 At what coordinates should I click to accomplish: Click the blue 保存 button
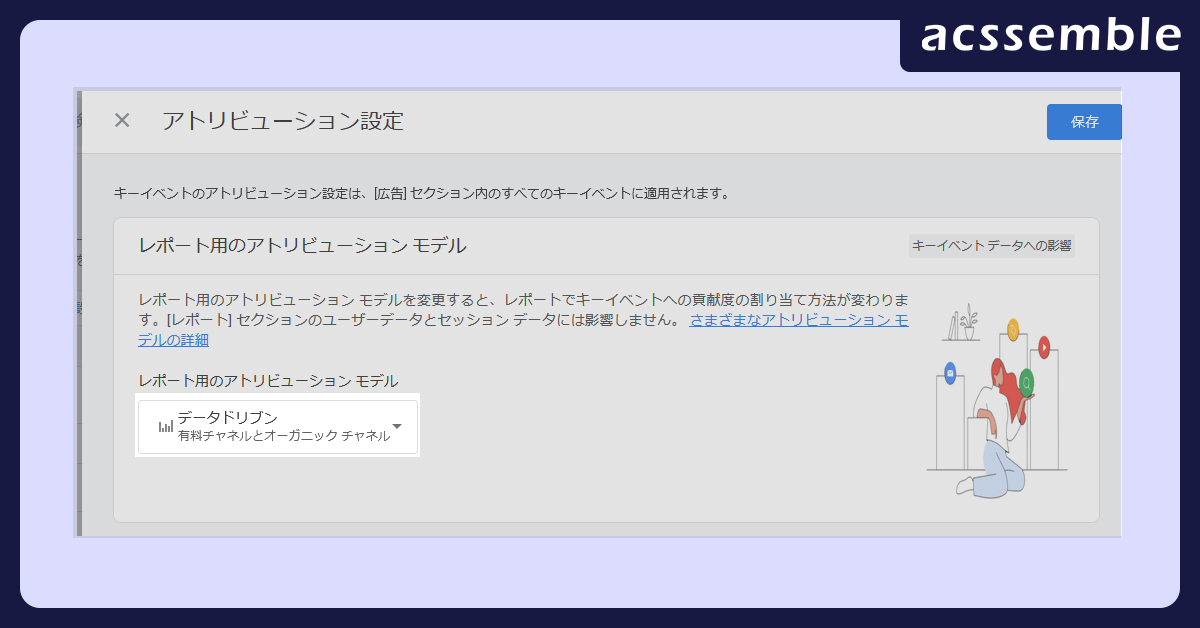[1084, 122]
